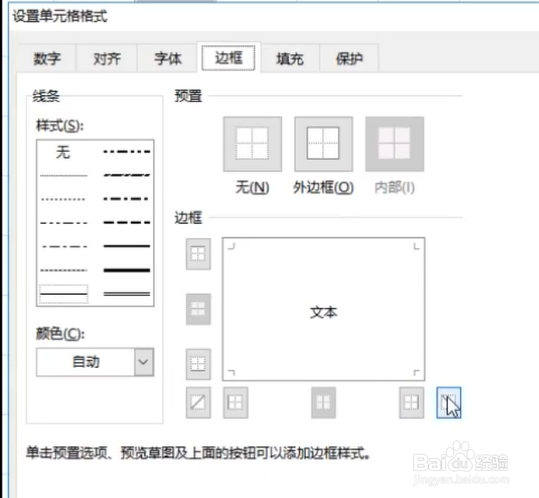Open the 填充 tab
Image resolution: width=539 pixels, height=498 pixels.
pos(290,58)
